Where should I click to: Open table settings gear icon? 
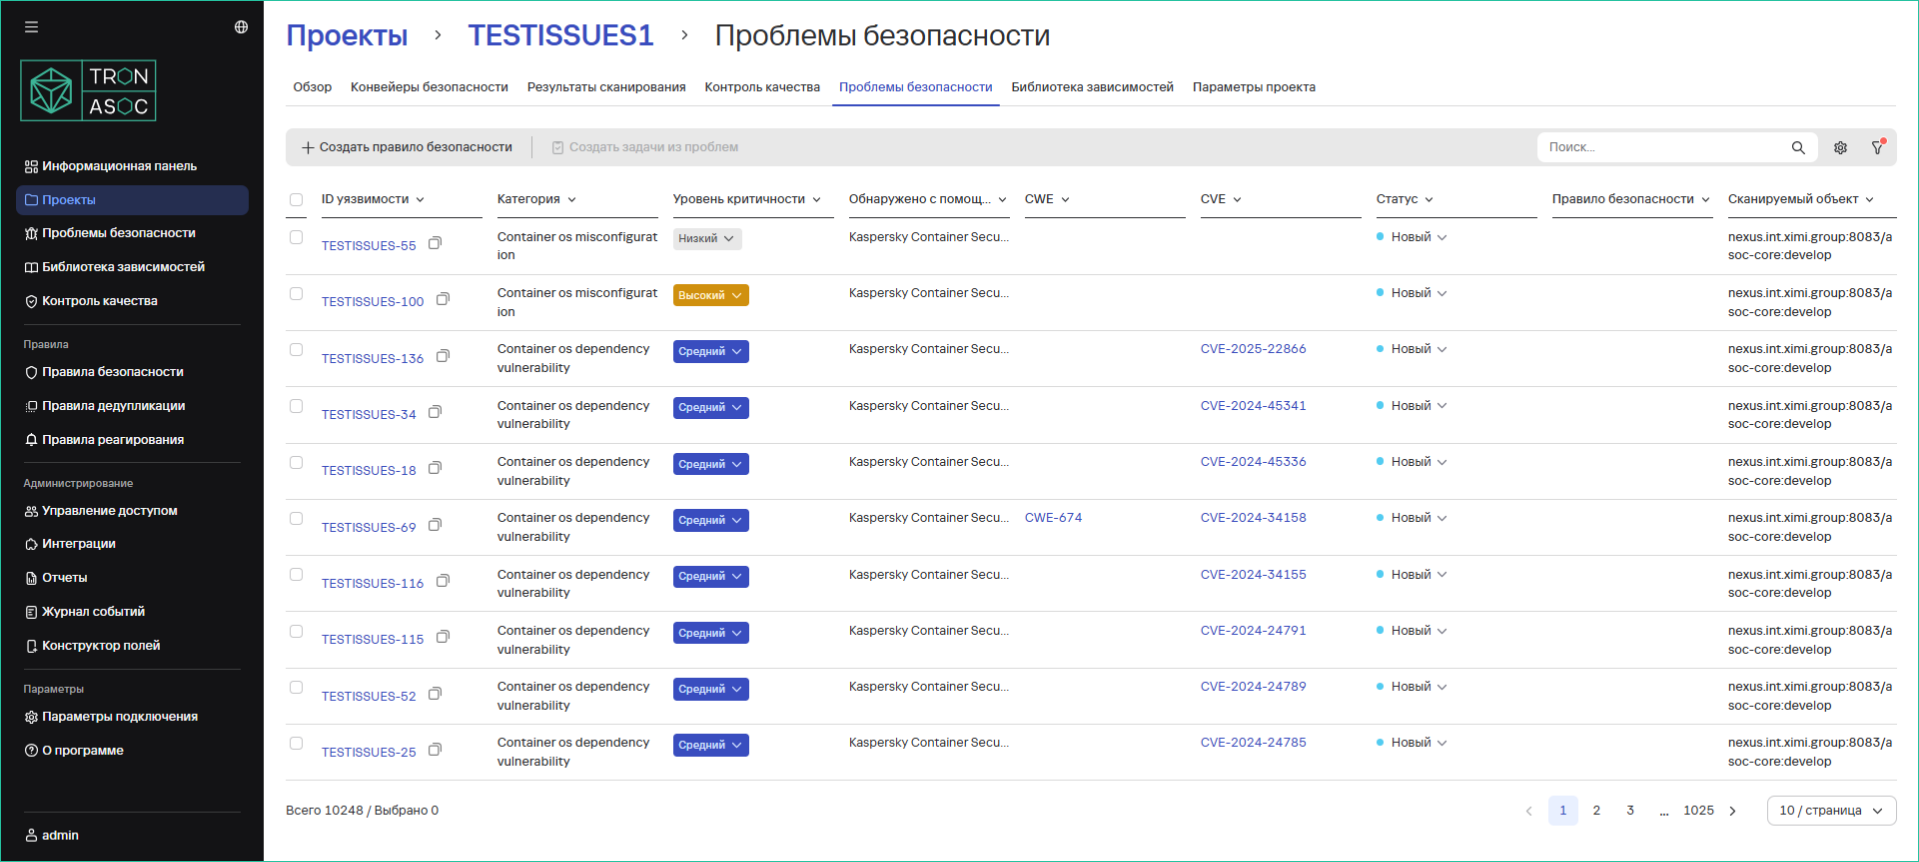point(1840,148)
